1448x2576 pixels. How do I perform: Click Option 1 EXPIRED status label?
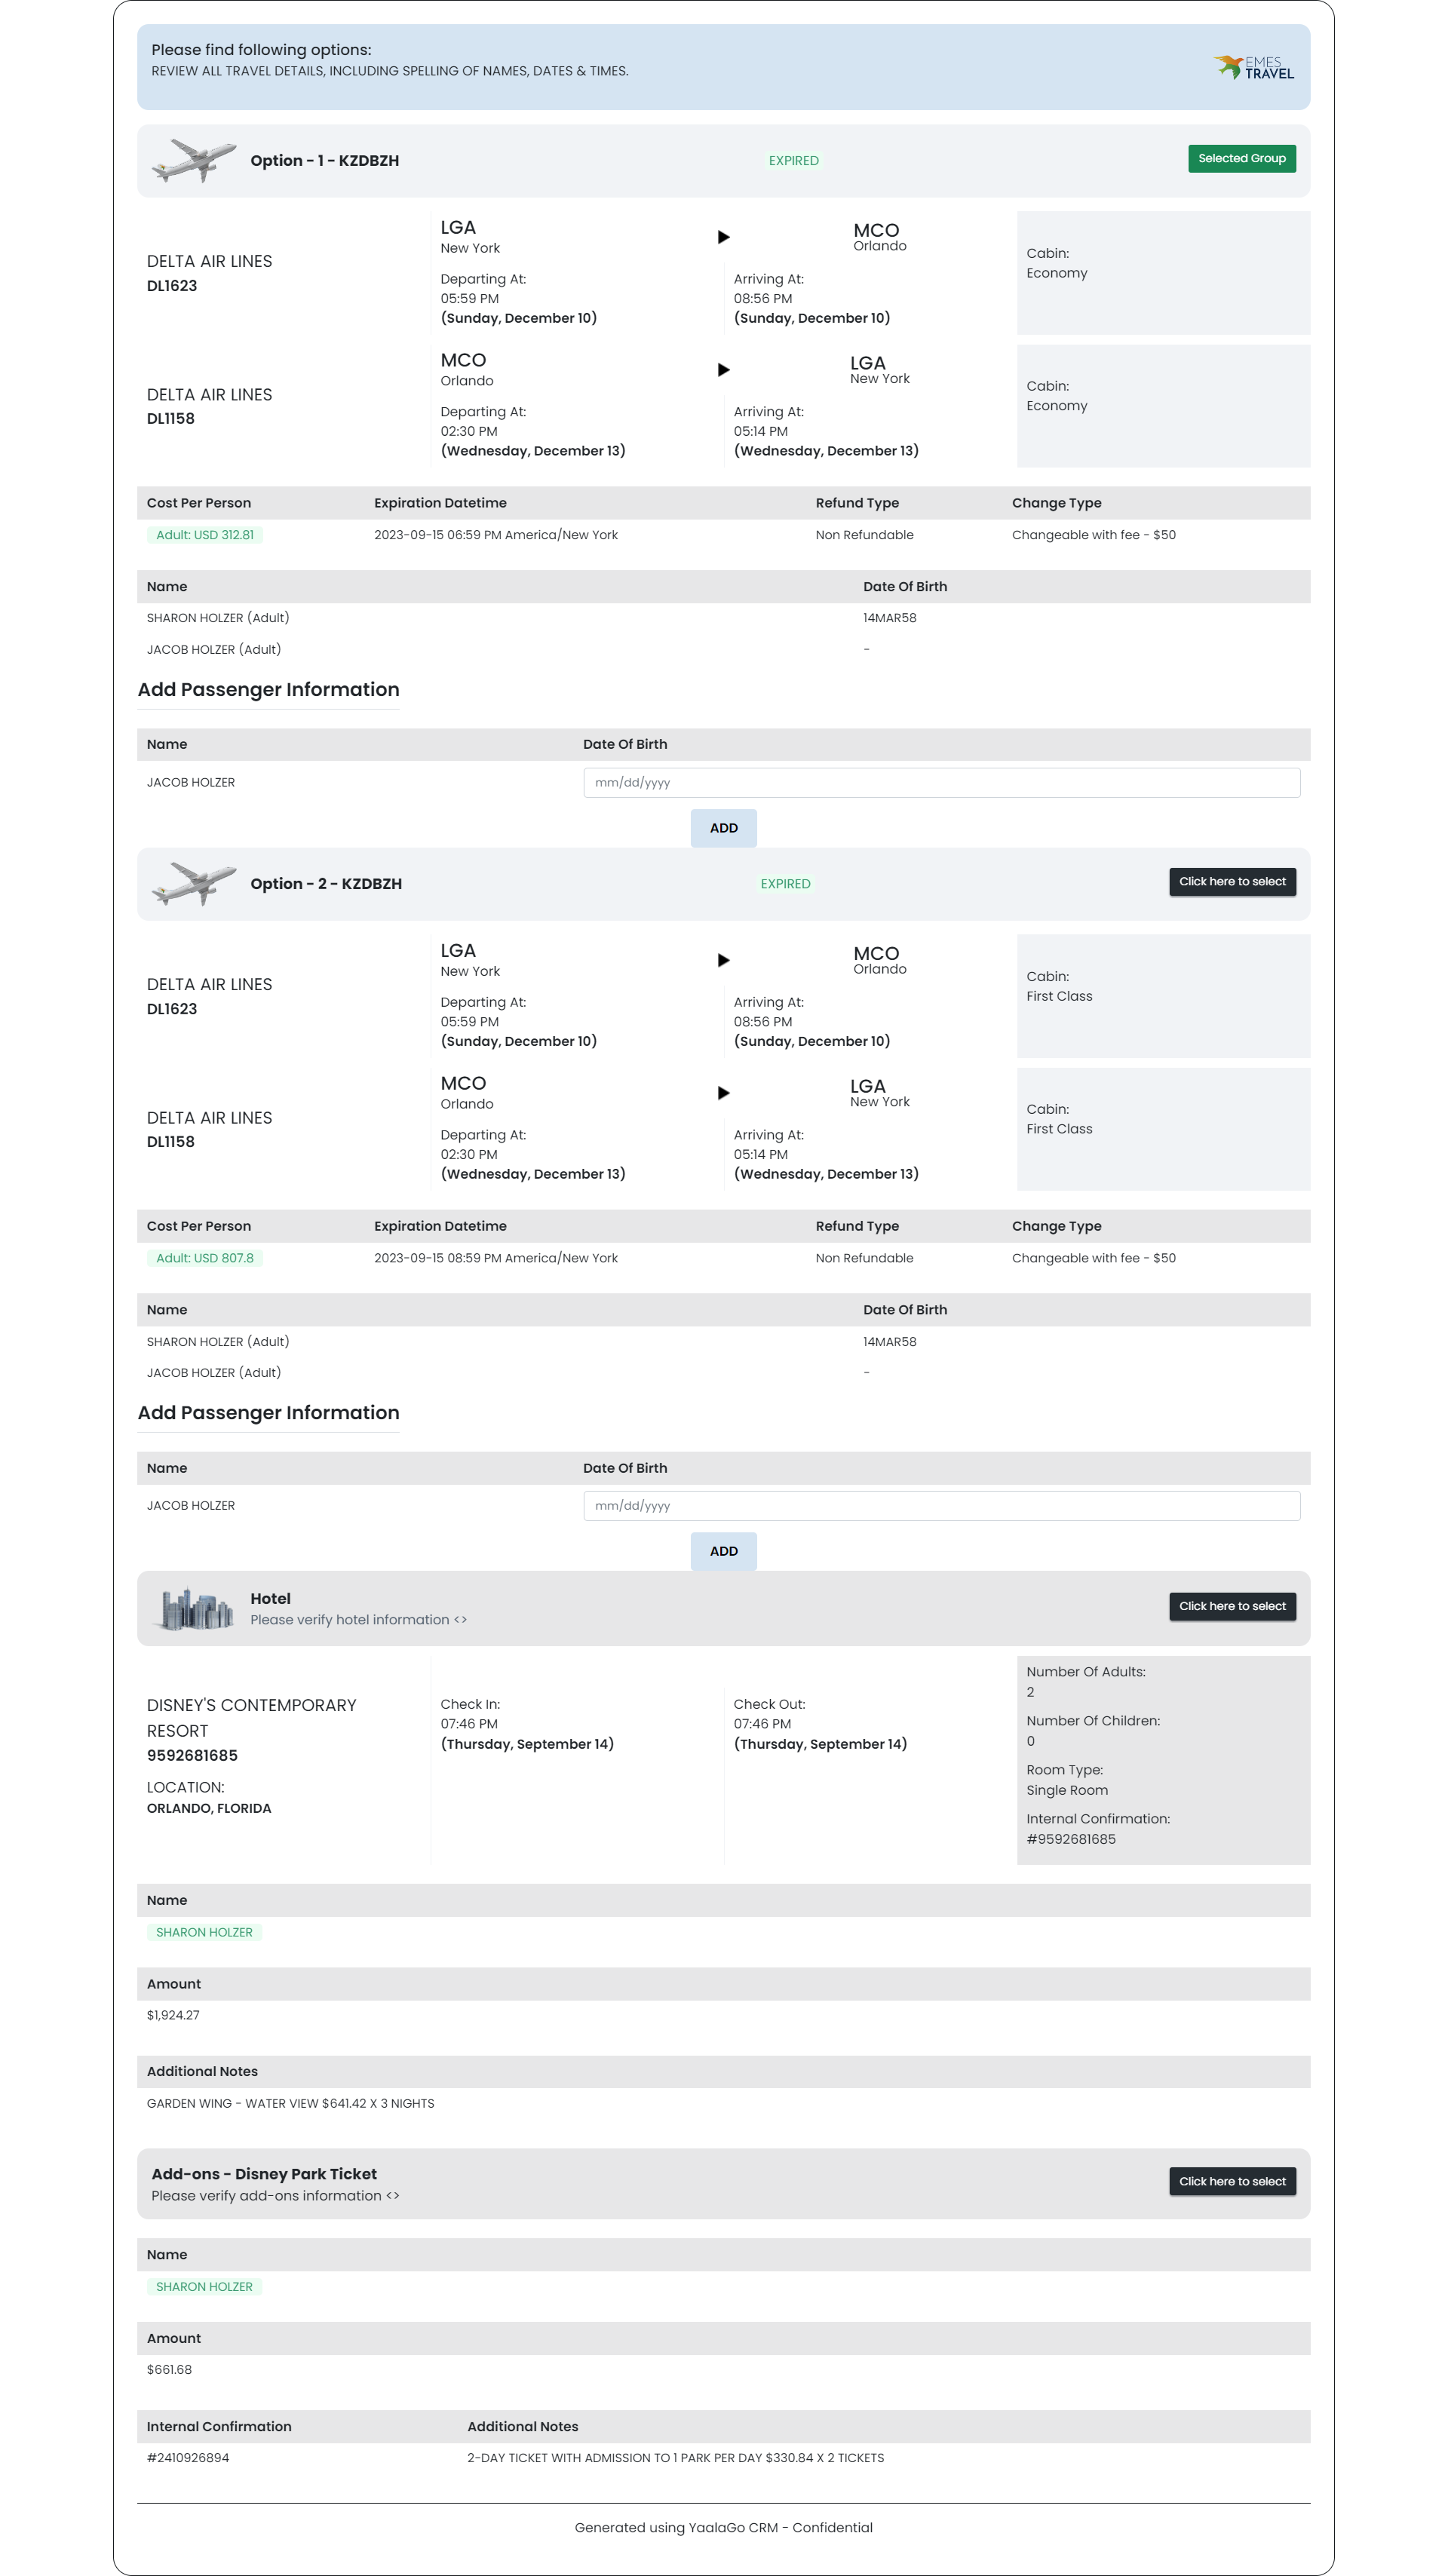tap(793, 160)
